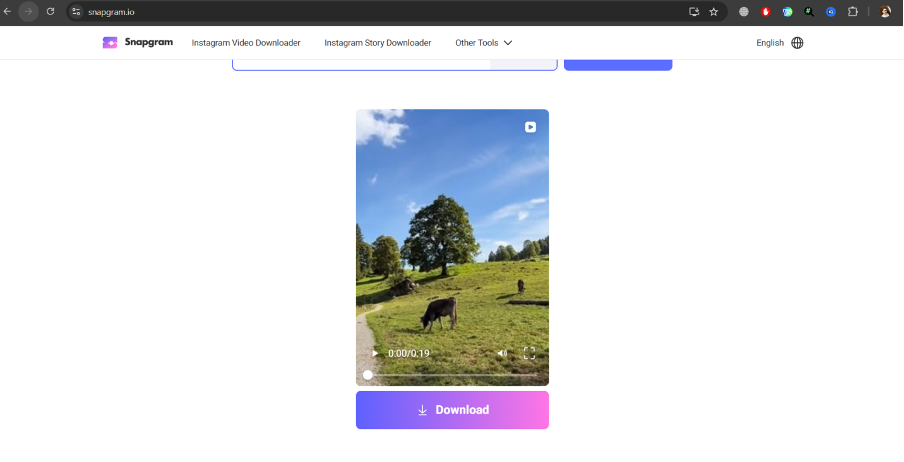Screen dimensions: 904x462
Task: Click the video progress scrubber bar
Action: pyautogui.click(x=452, y=375)
